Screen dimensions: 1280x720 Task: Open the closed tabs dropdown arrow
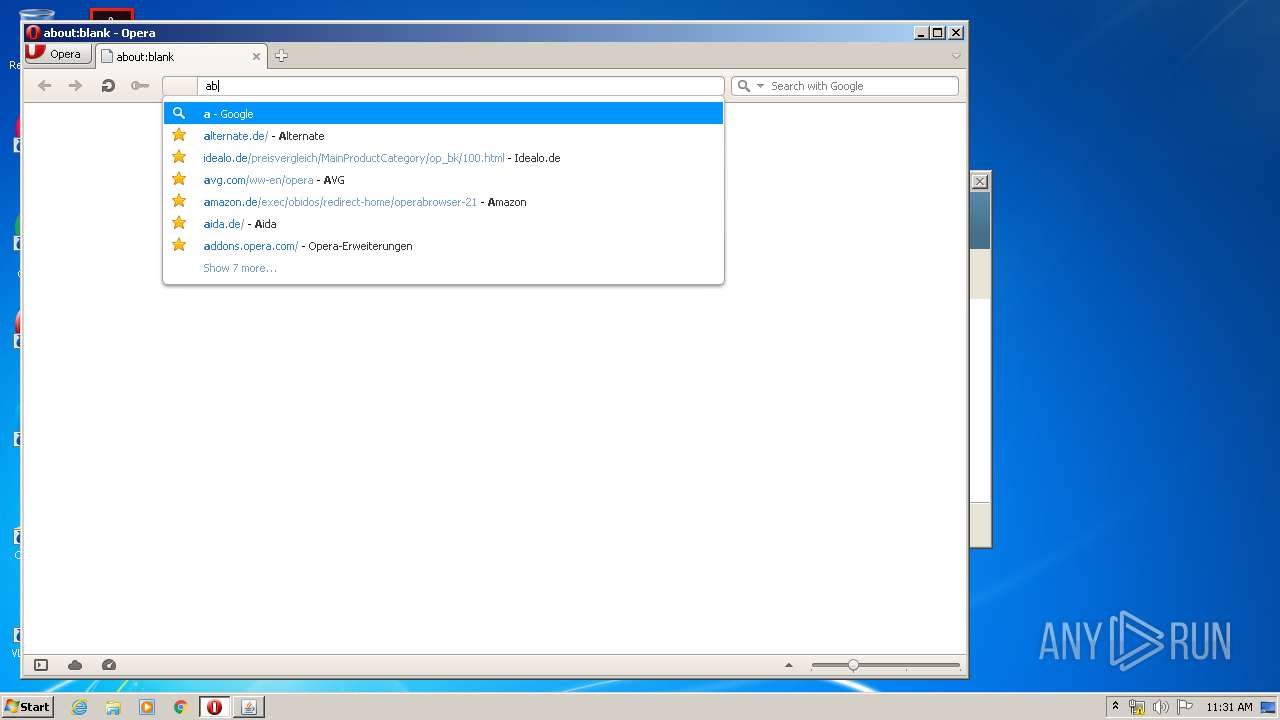click(x=956, y=56)
